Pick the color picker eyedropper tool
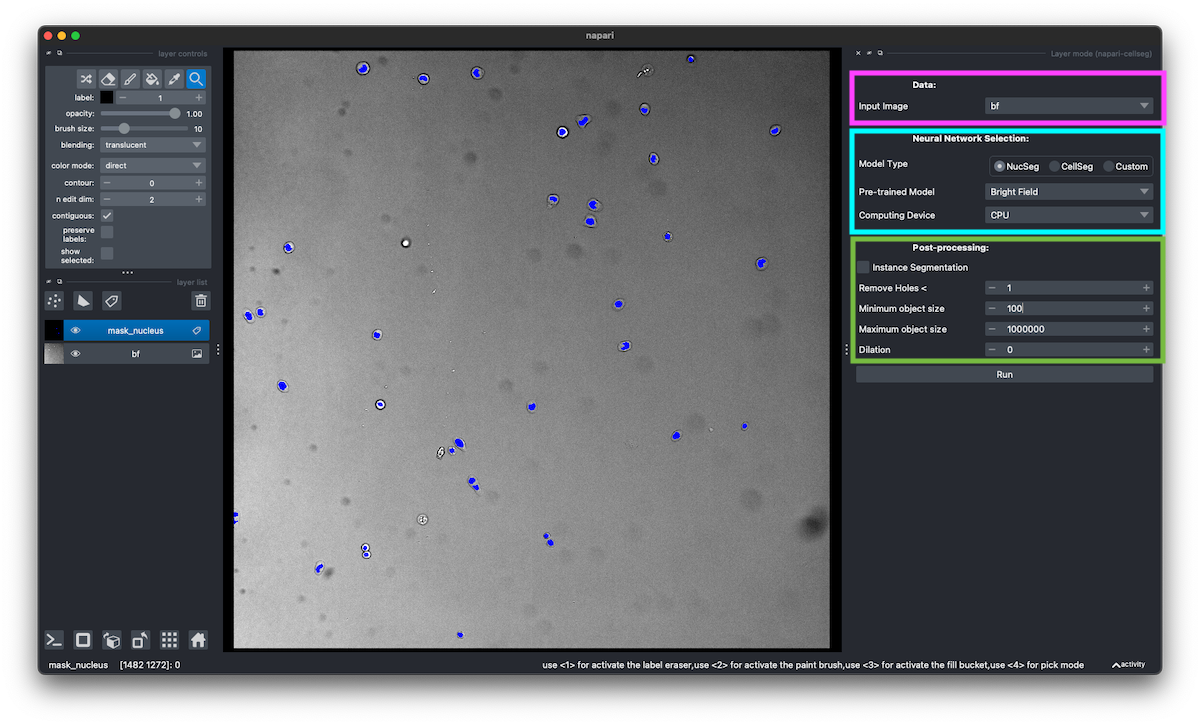1200x725 pixels. 174,78
